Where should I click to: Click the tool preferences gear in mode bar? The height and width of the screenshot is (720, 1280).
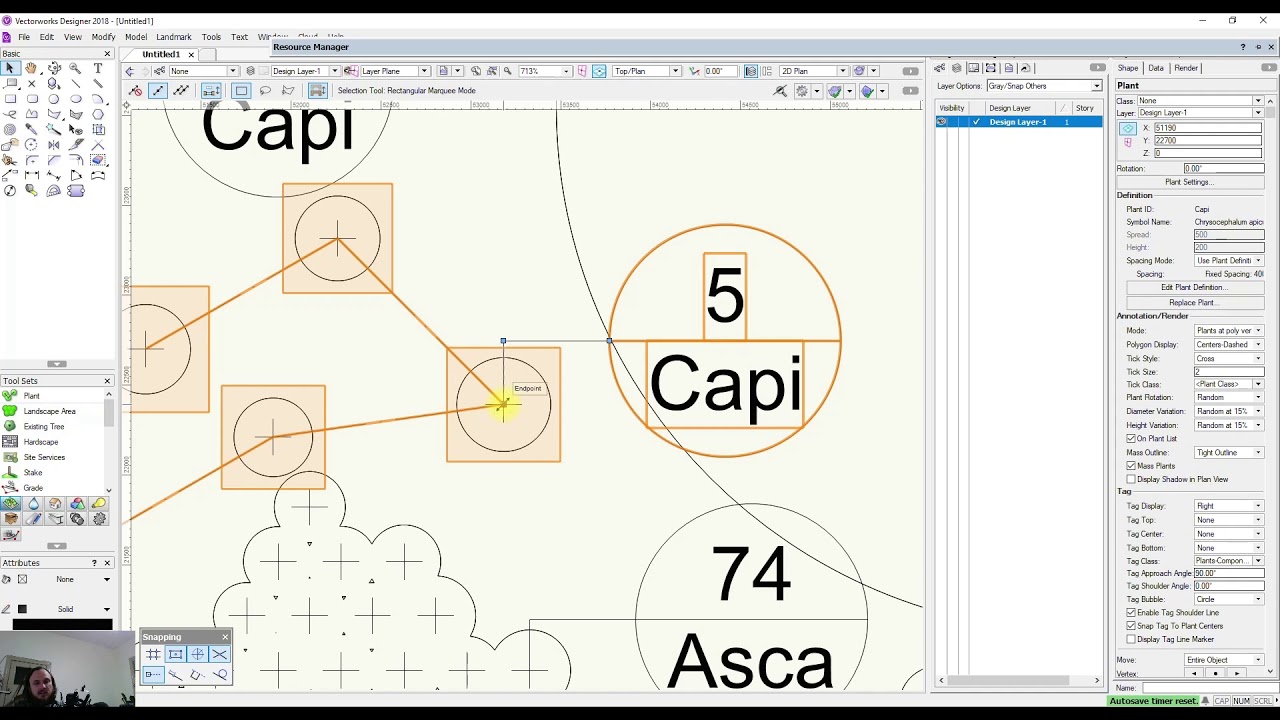coord(802,91)
